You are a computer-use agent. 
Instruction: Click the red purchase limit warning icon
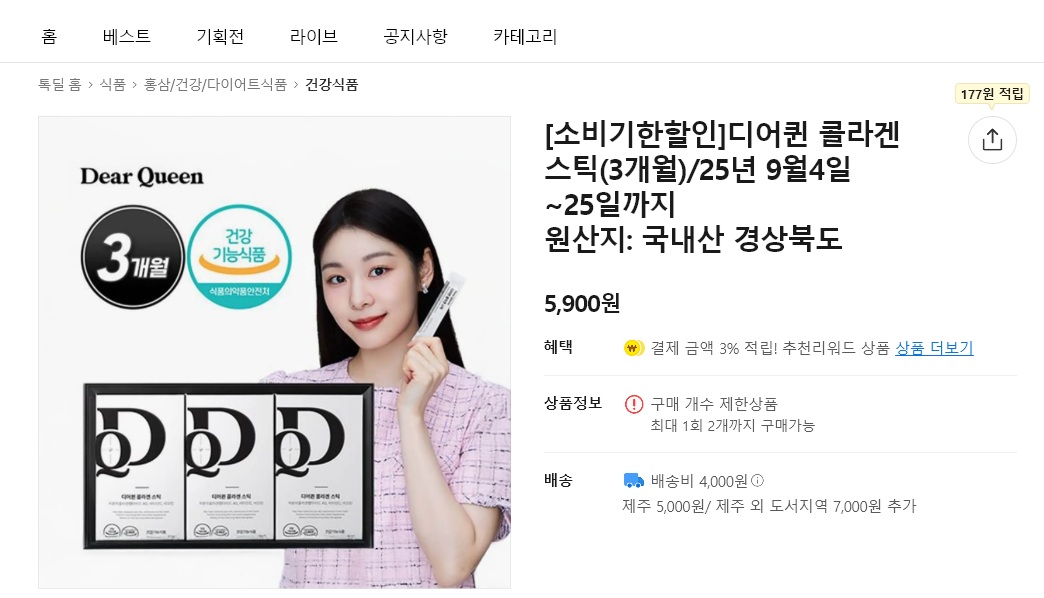tap(634, 404)
